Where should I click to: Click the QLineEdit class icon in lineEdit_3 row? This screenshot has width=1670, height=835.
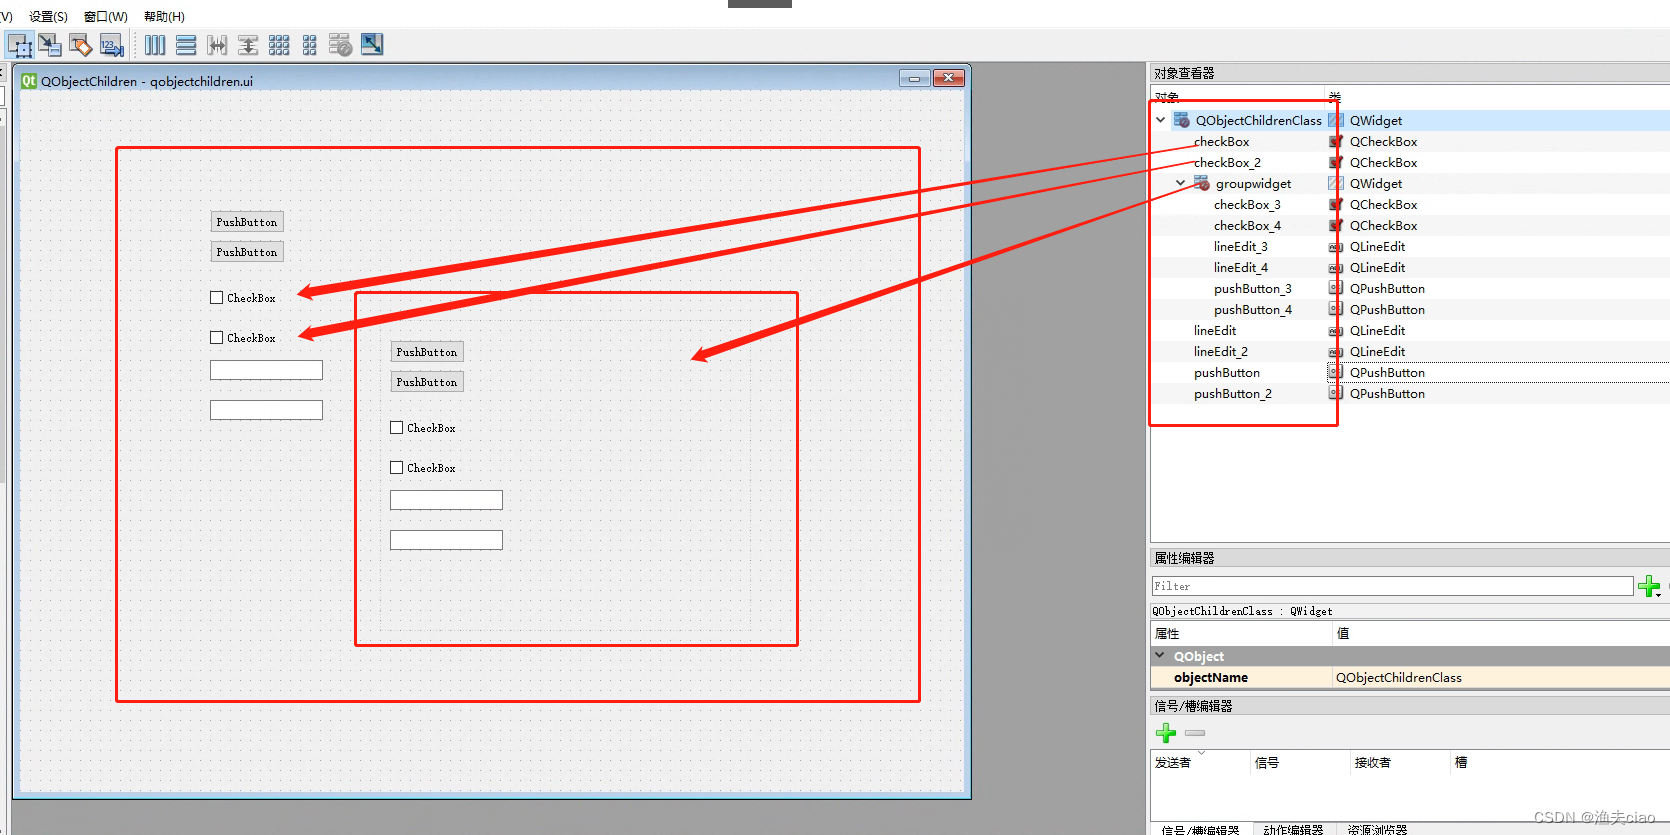pos(1335,246)
